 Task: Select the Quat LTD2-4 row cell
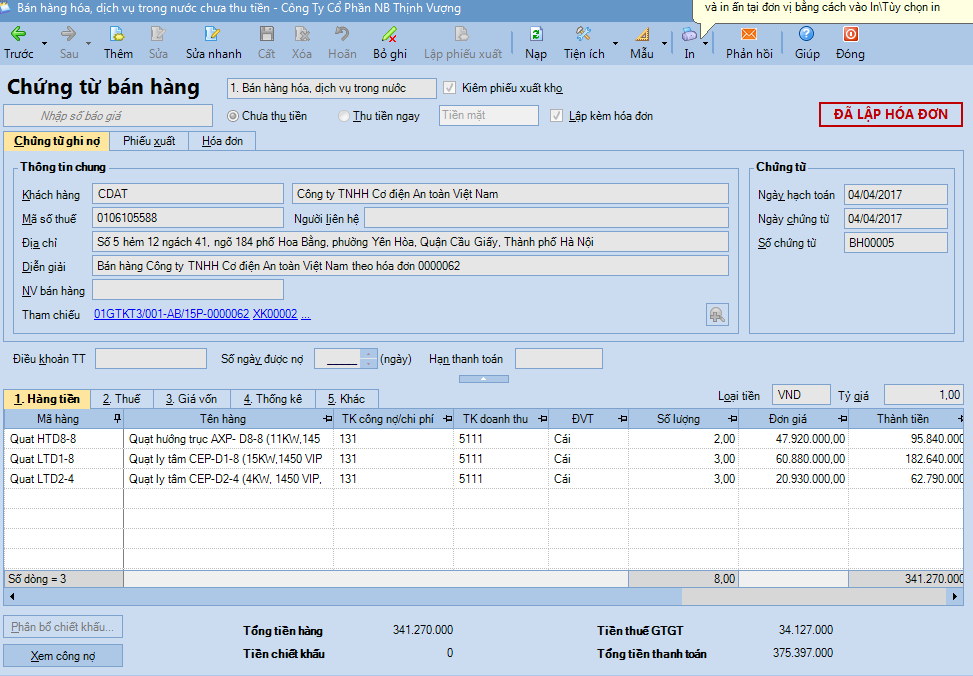point(64,479)
